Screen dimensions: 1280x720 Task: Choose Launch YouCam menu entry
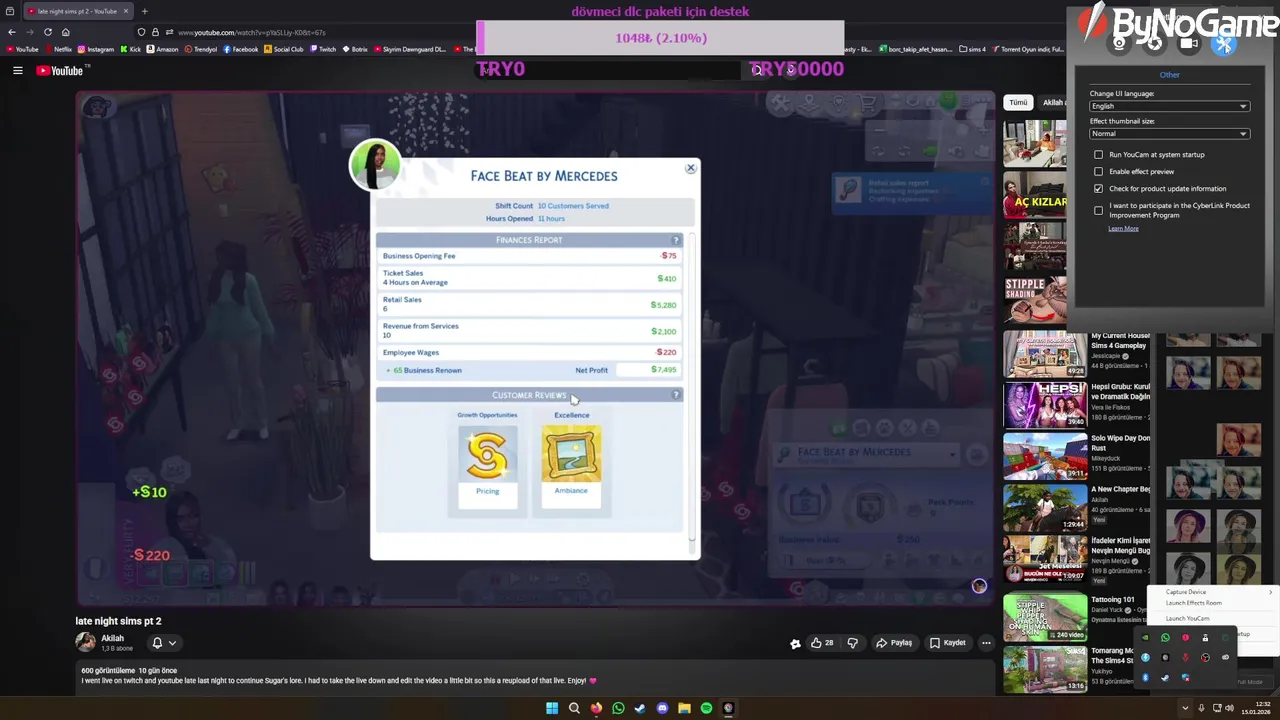pos(1187,618)
